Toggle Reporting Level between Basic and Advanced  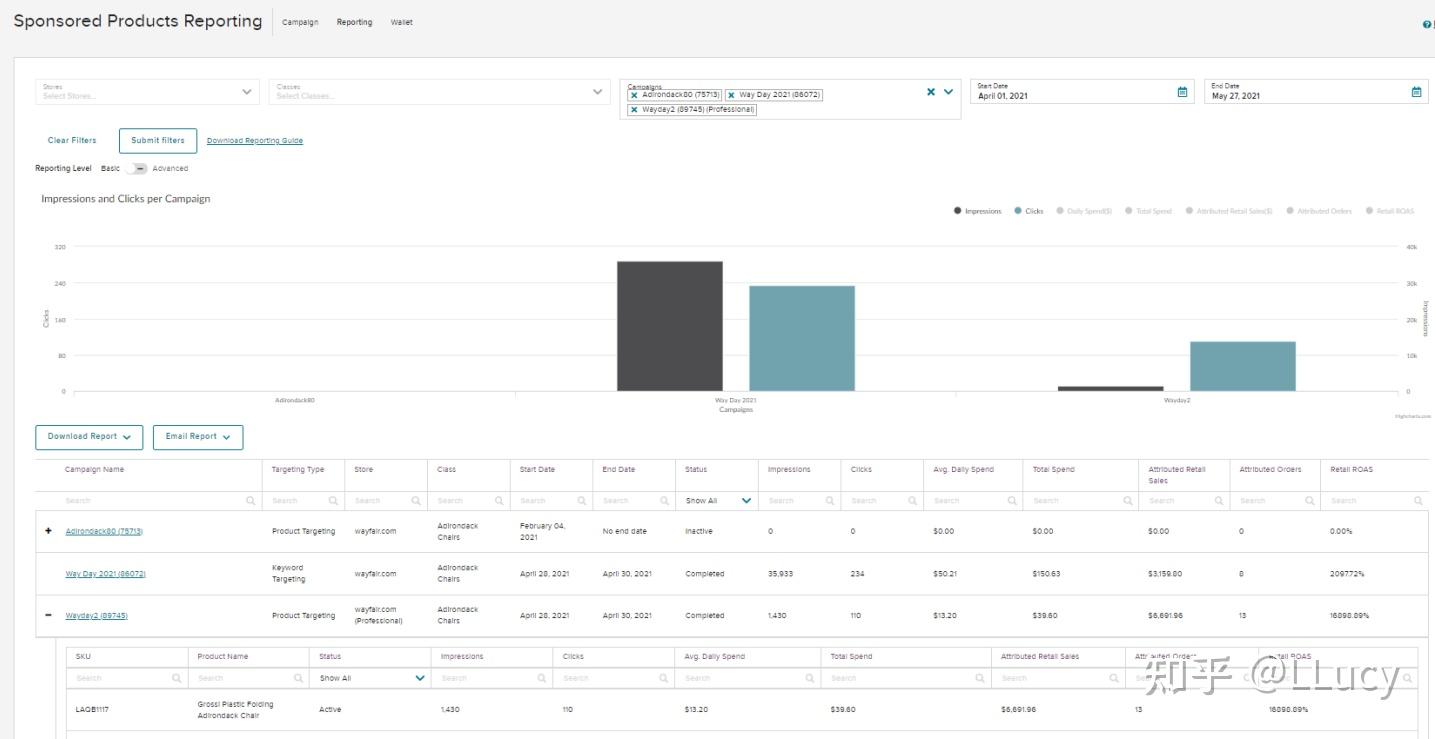click(138, 168)
